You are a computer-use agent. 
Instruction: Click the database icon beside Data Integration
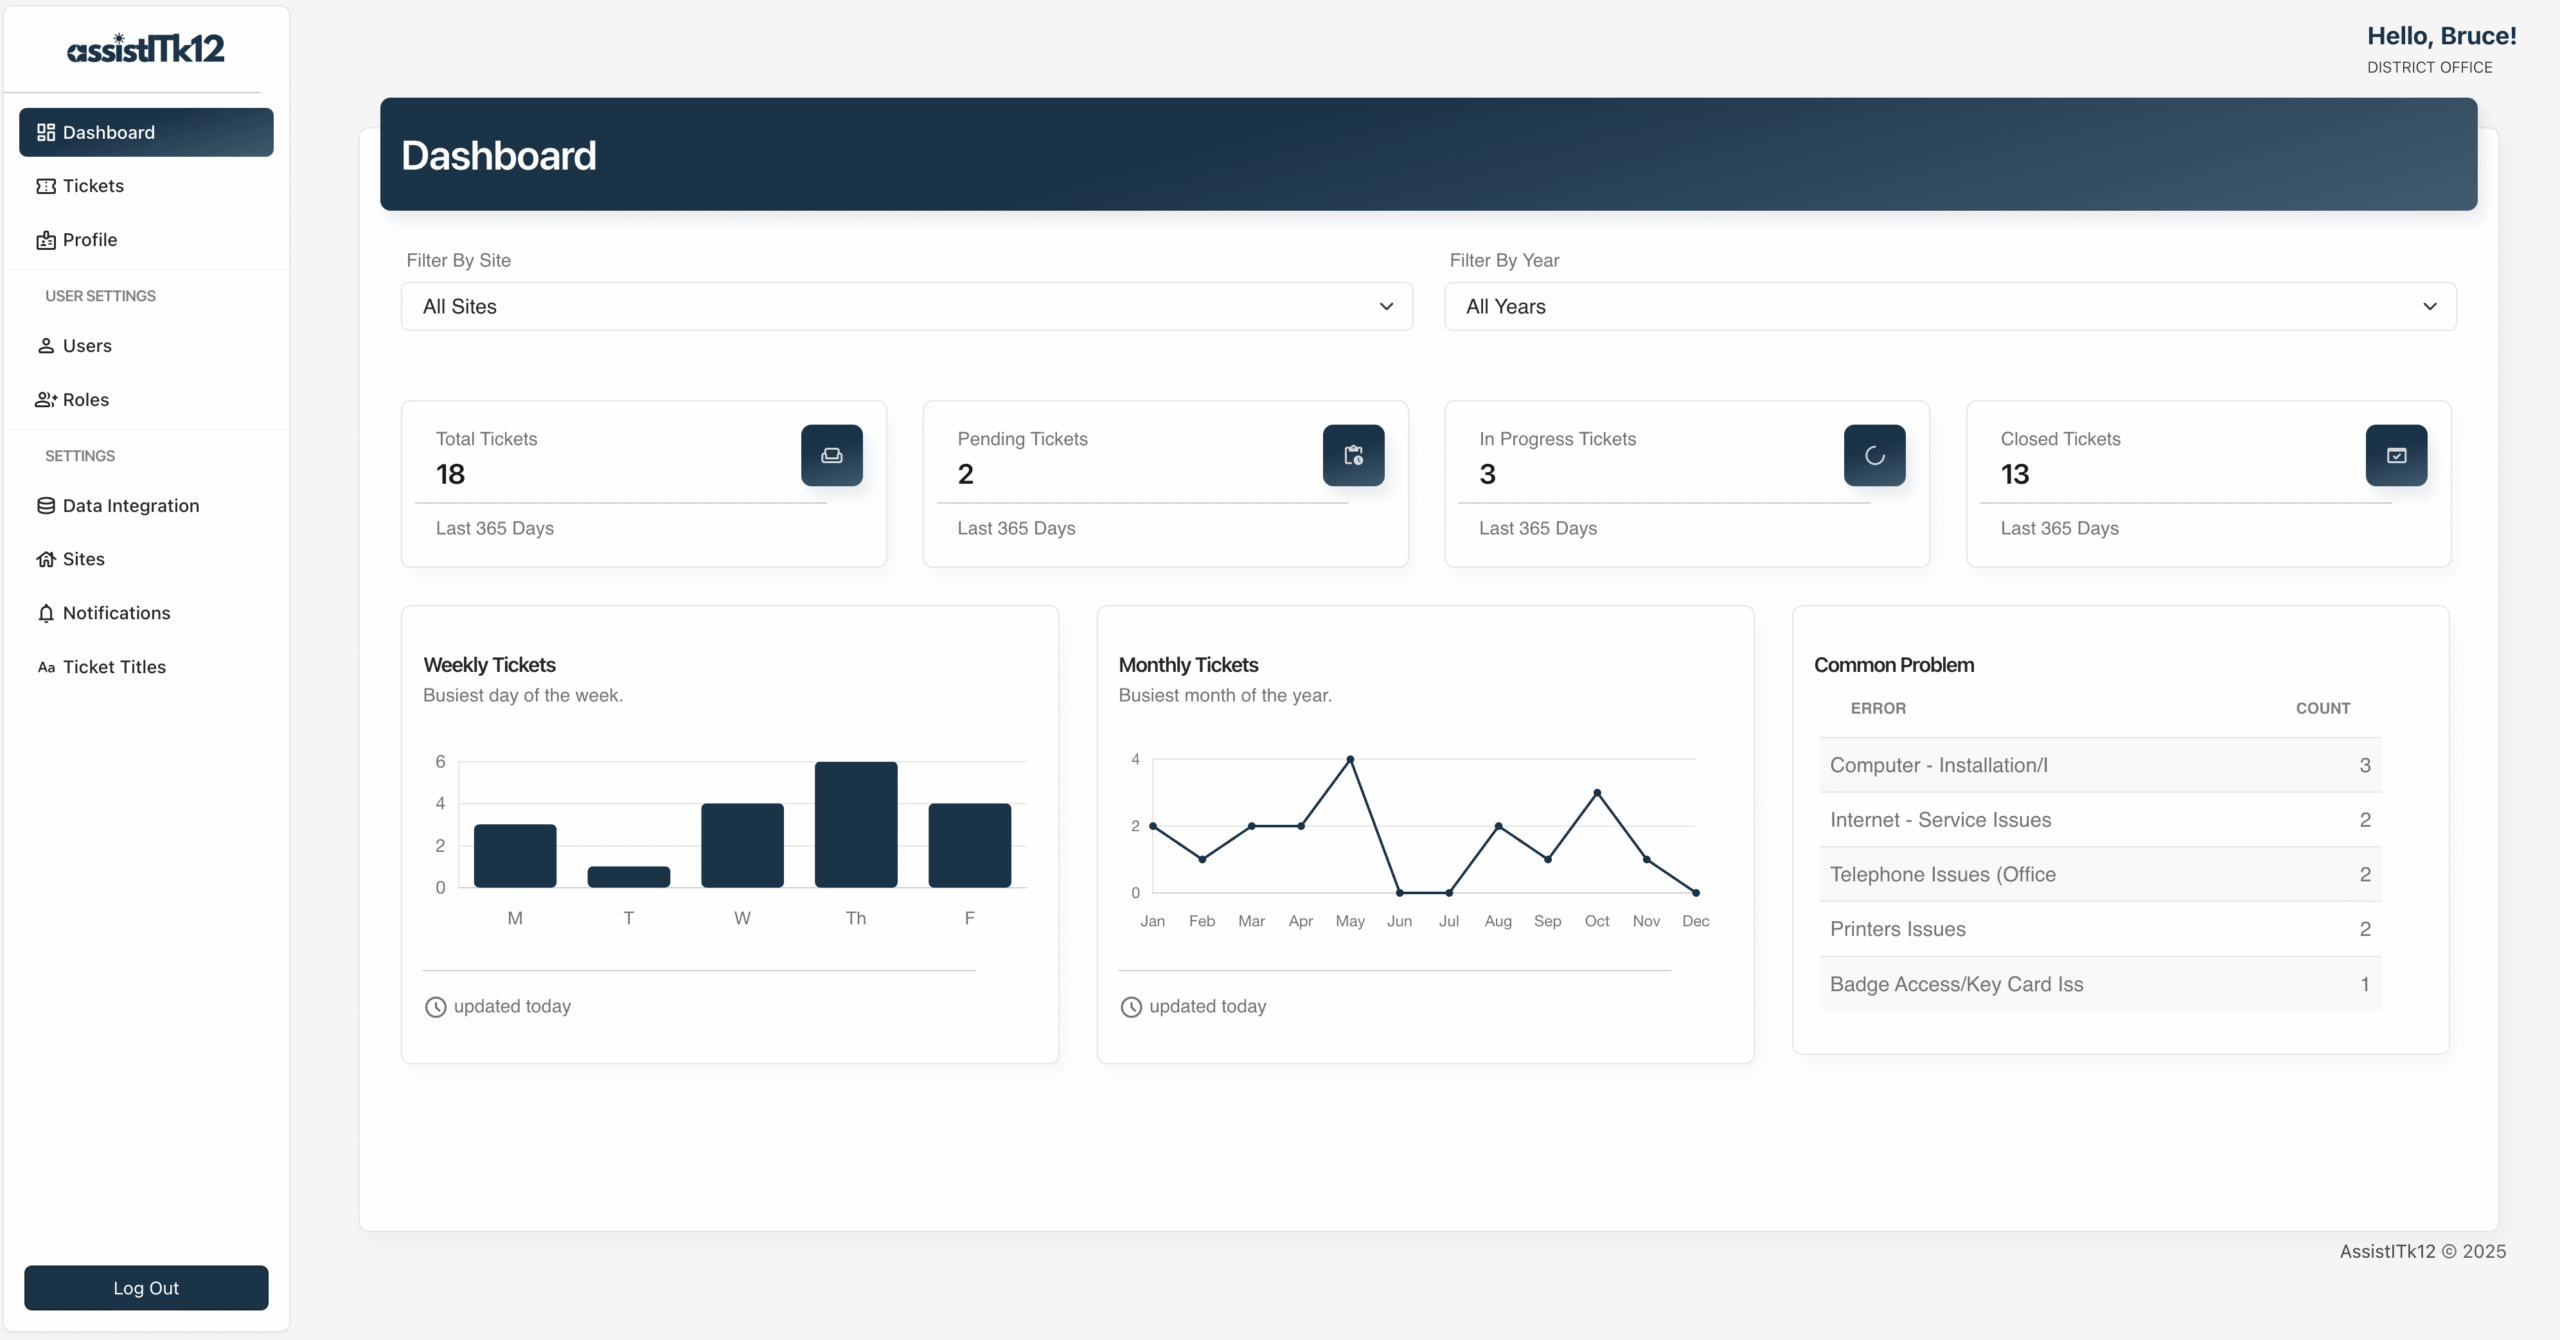click(x=46, y=506)
